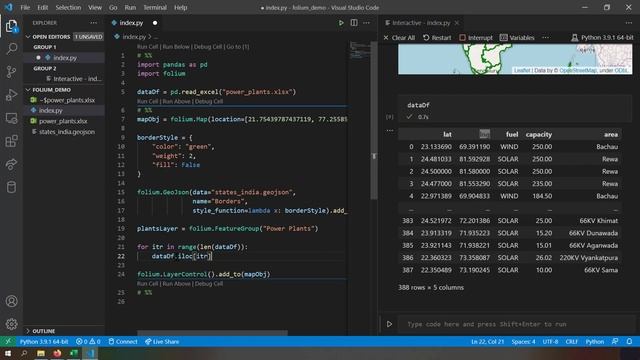Open Remote Explorer view
The width and height of the screenshot is (640, 360).
tap(11, 118)
